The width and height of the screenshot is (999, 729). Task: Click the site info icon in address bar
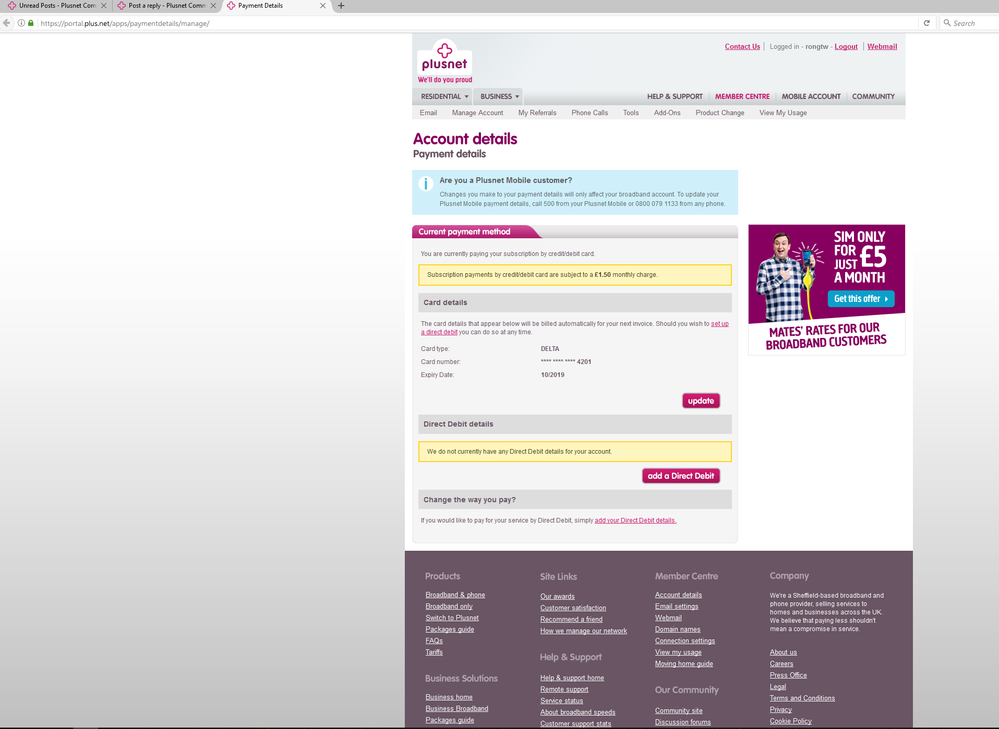coord(22,23)
